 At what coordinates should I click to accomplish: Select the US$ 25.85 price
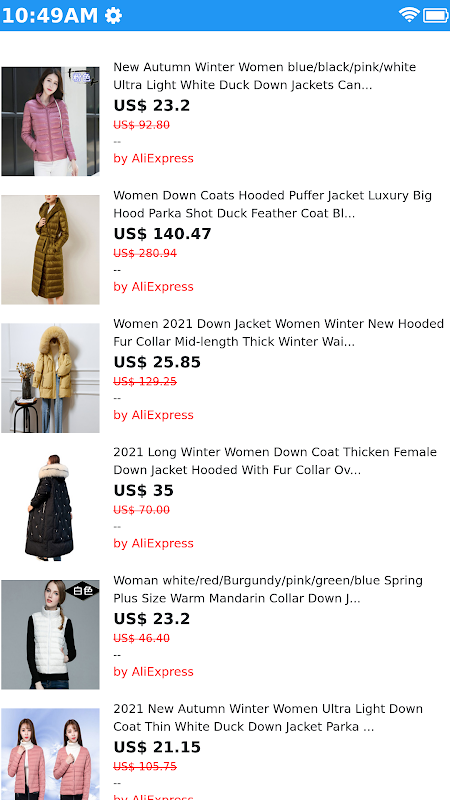(x=157, y=362)
